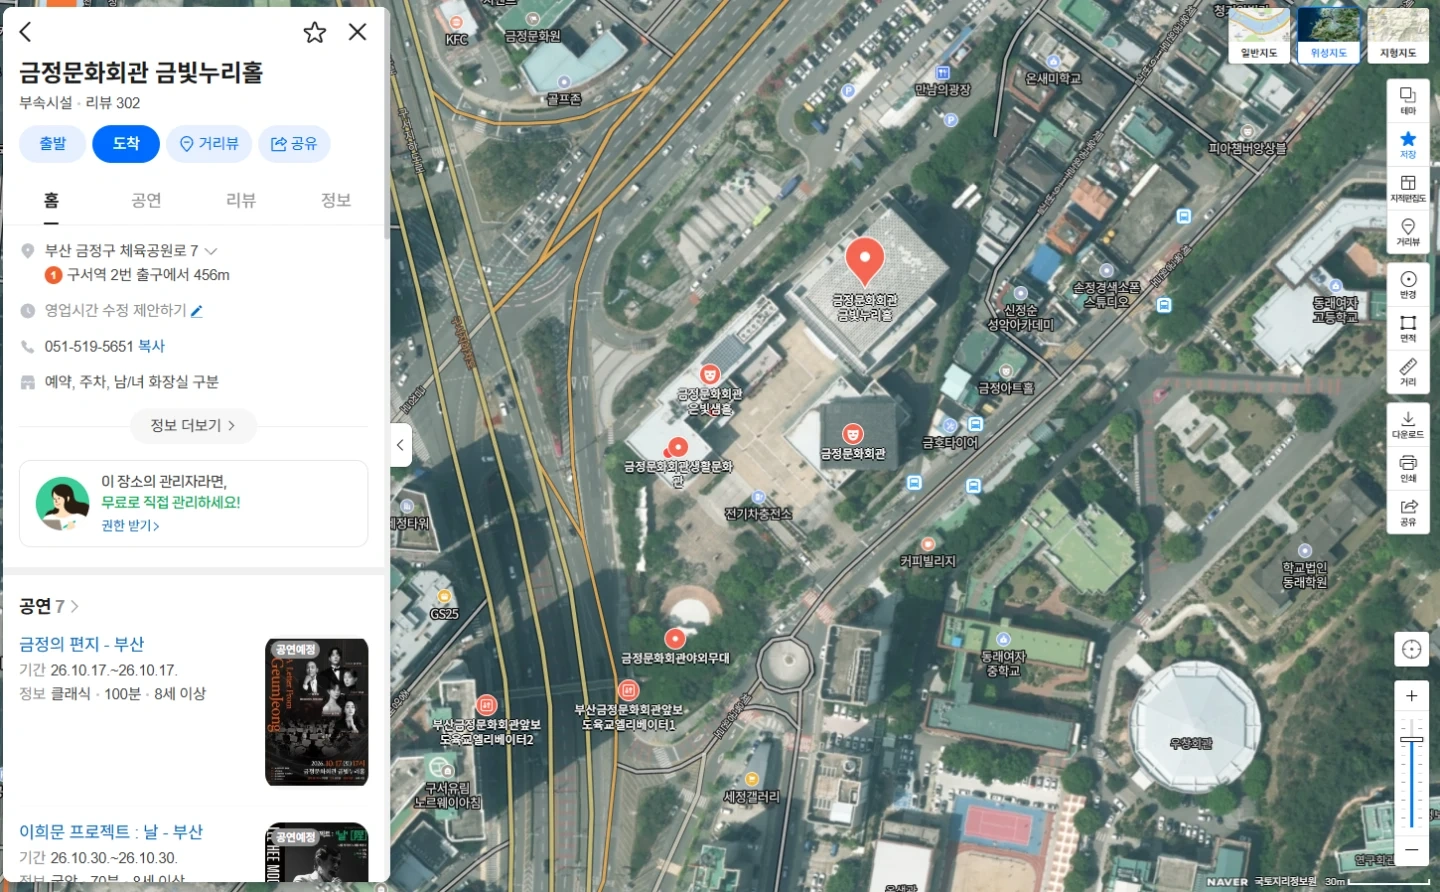Zoom out with the minus button

(x=1411, y=850)
